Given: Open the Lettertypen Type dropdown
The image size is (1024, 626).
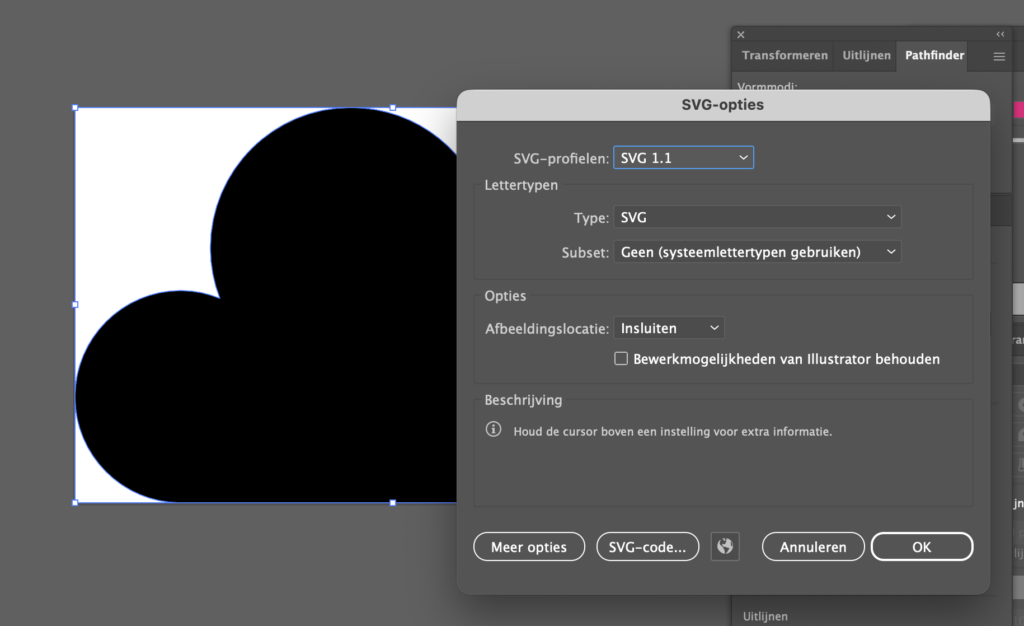Looking at the screenshot, I should point(757,217).
